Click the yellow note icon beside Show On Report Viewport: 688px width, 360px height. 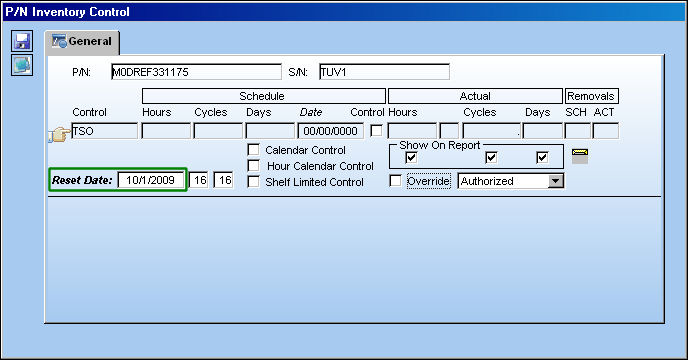[580, 156]
